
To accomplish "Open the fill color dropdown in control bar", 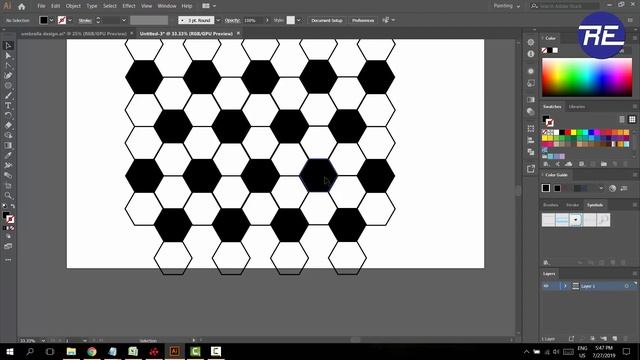I will [51, 20].
